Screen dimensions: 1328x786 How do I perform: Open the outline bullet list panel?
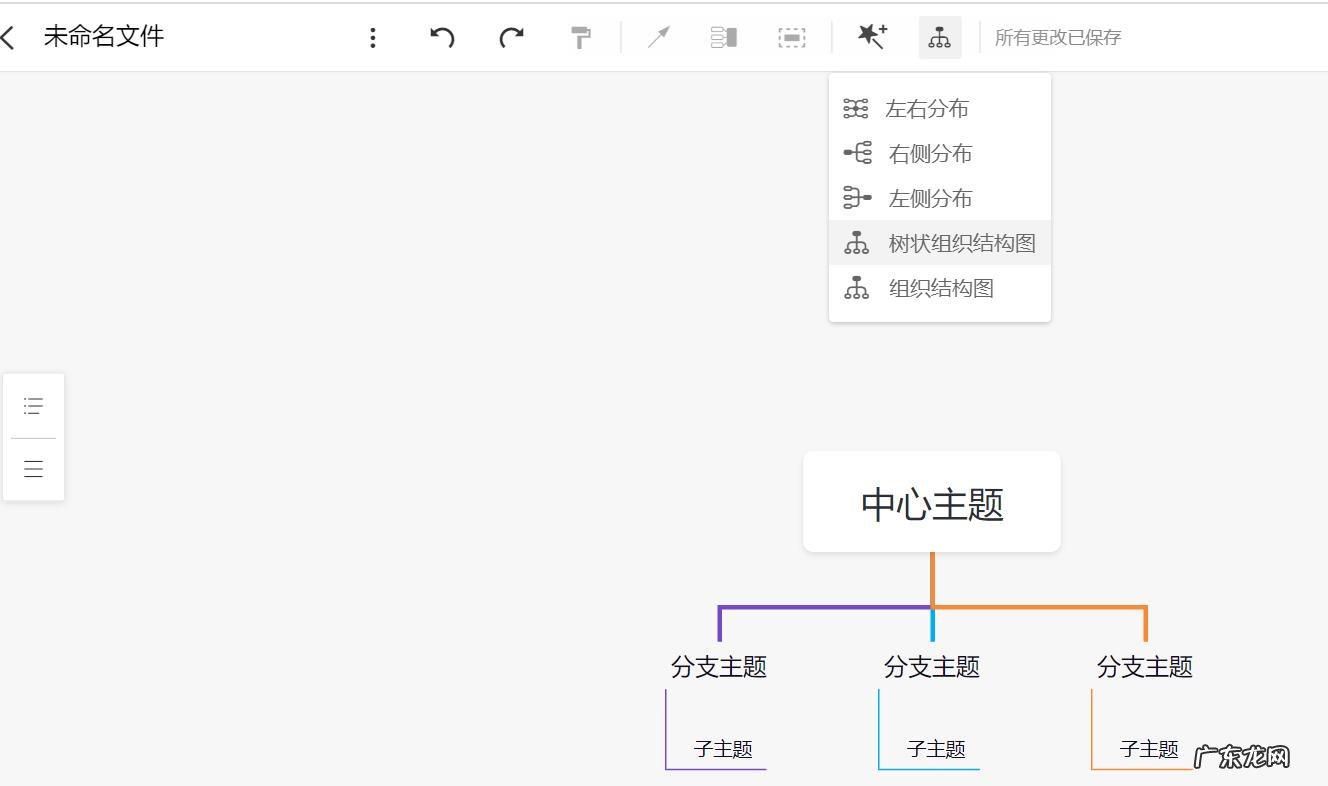click(x=33, y=406)
